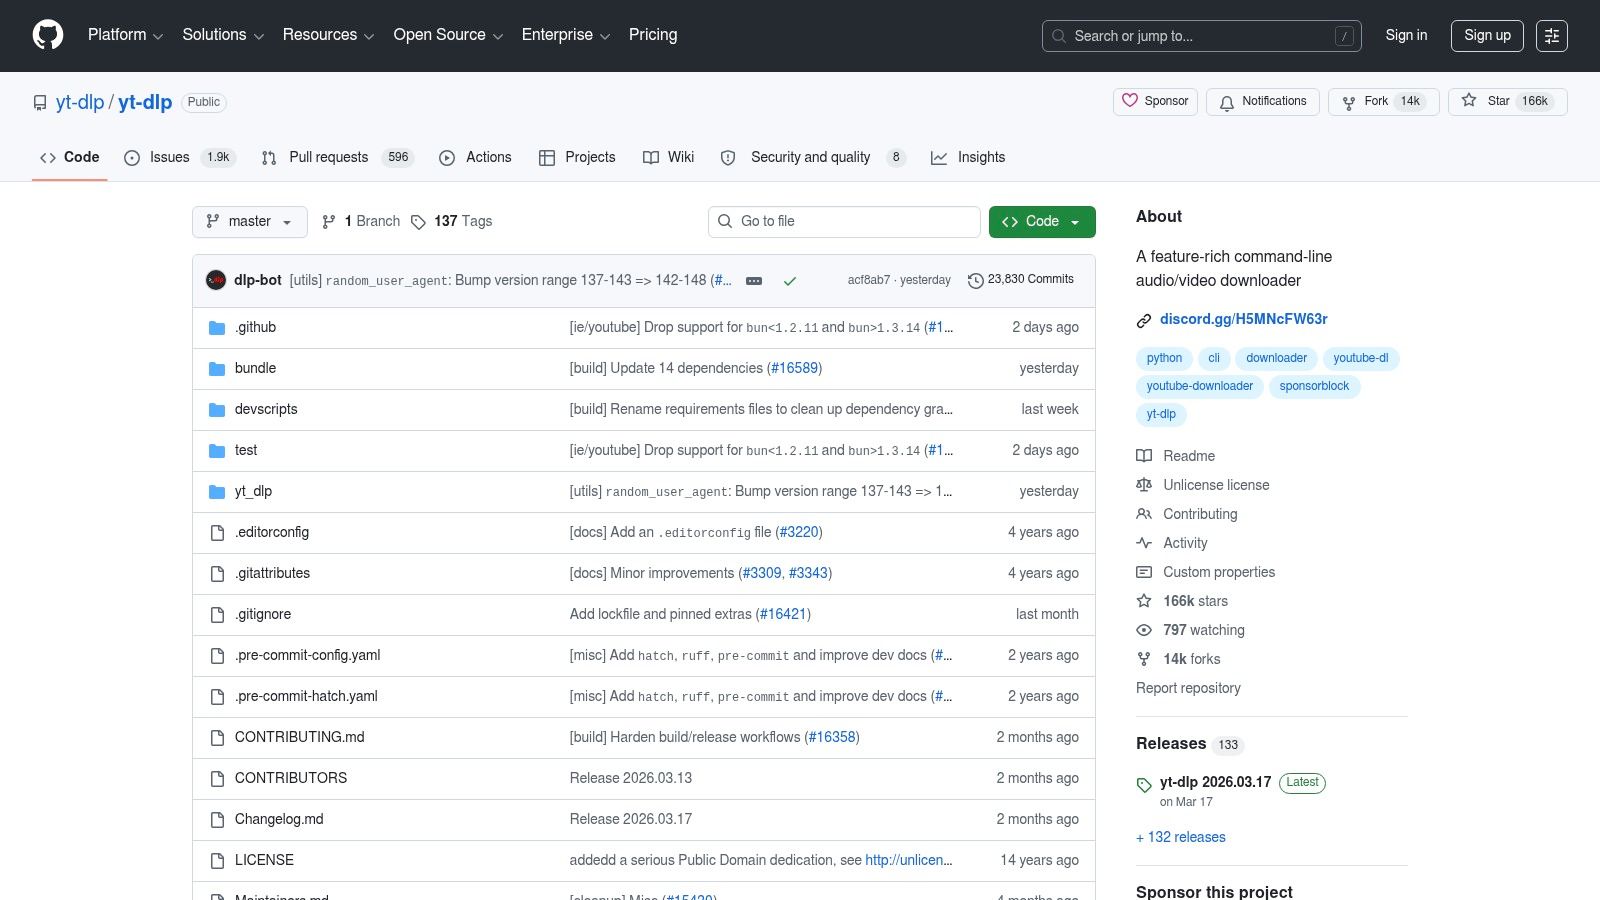
Task: Open the Actions tab
Action: click(475, 157)
